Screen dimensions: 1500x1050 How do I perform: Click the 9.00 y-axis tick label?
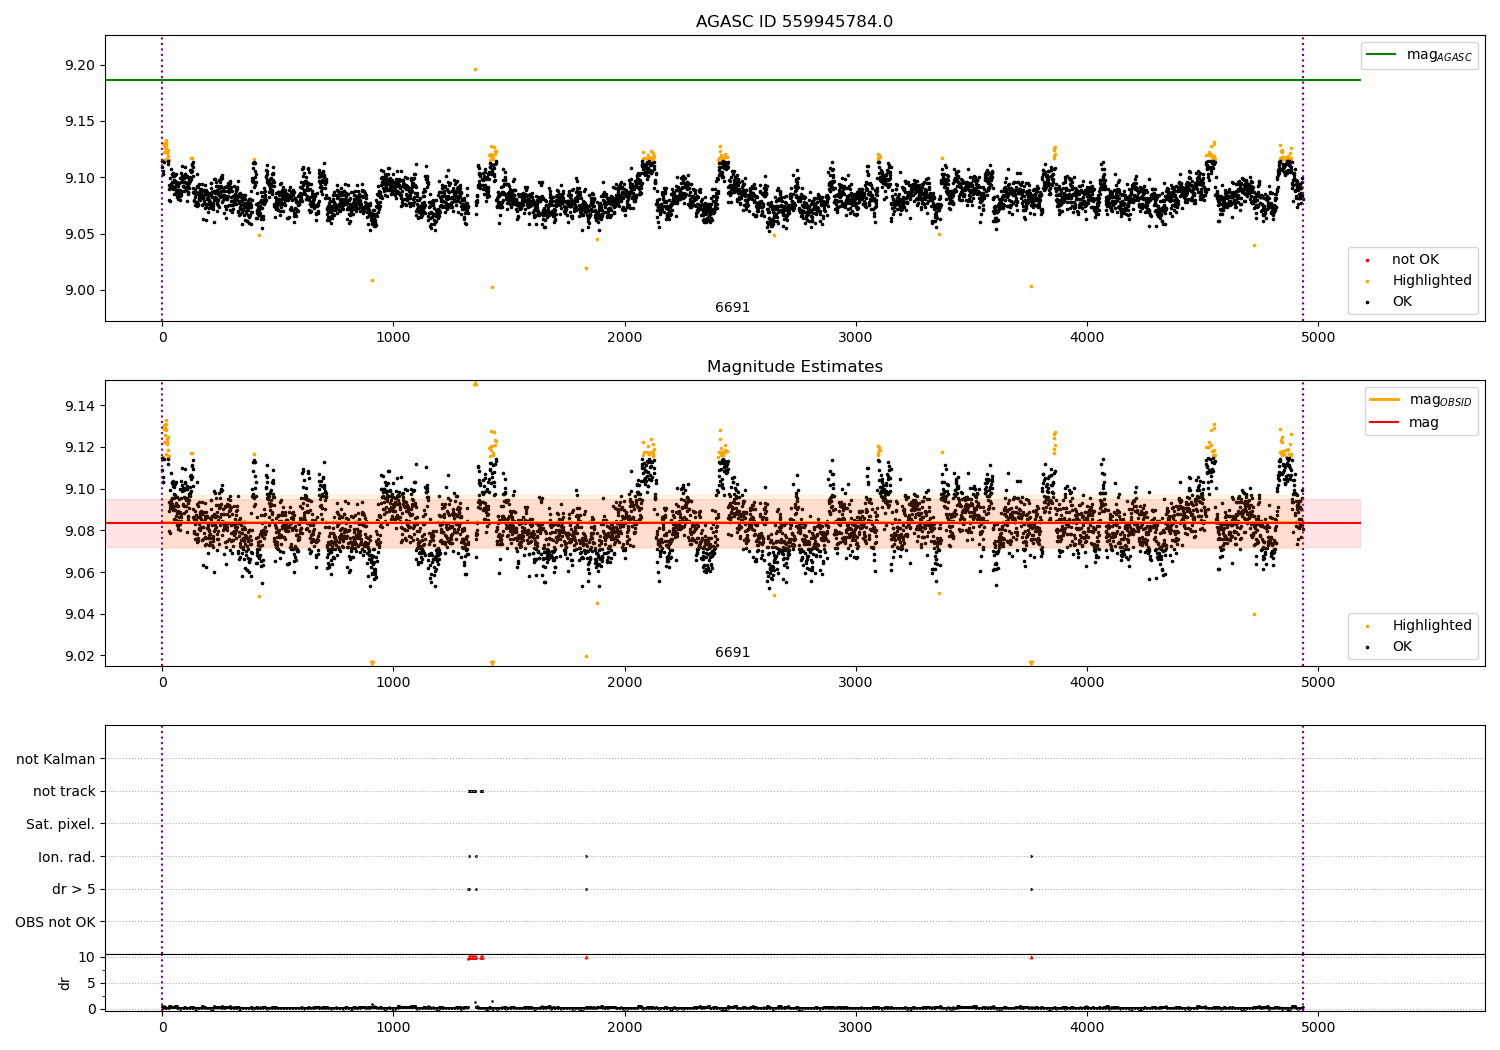coord(78,291)
